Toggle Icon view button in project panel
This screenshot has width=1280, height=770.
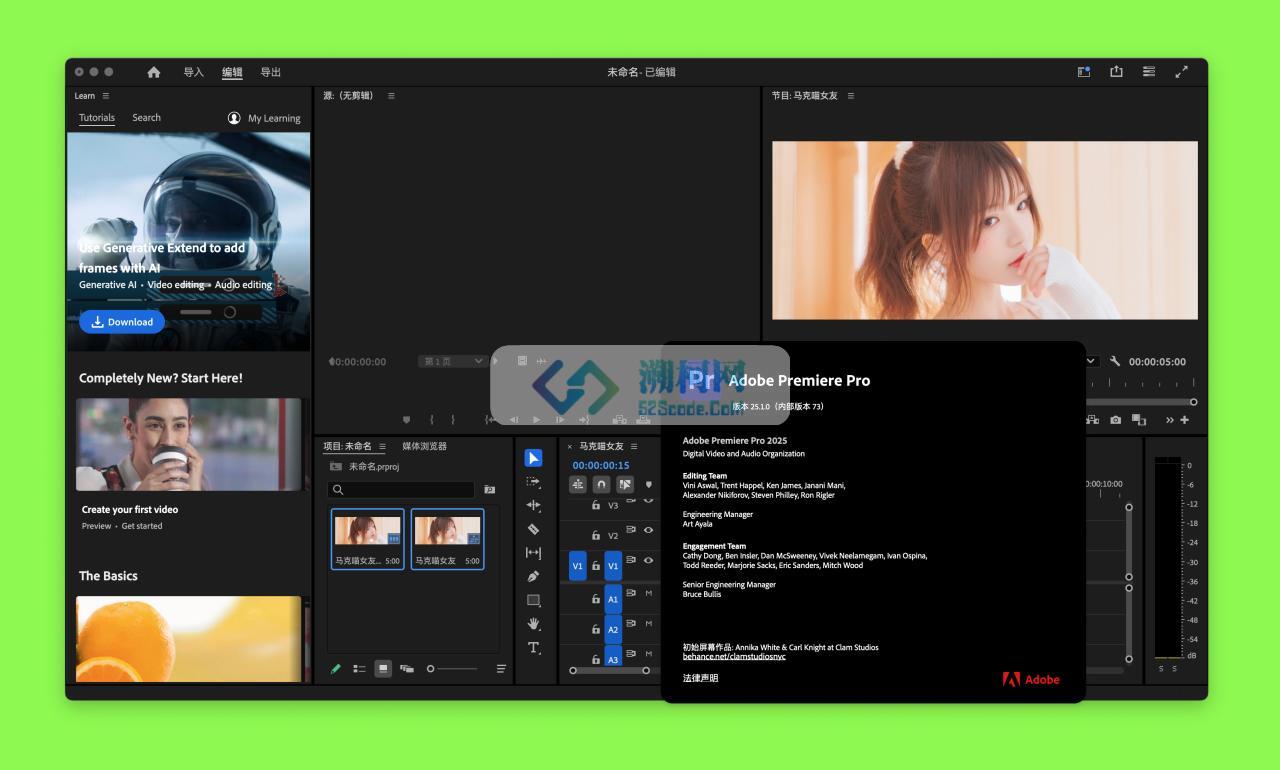[383, 669]
